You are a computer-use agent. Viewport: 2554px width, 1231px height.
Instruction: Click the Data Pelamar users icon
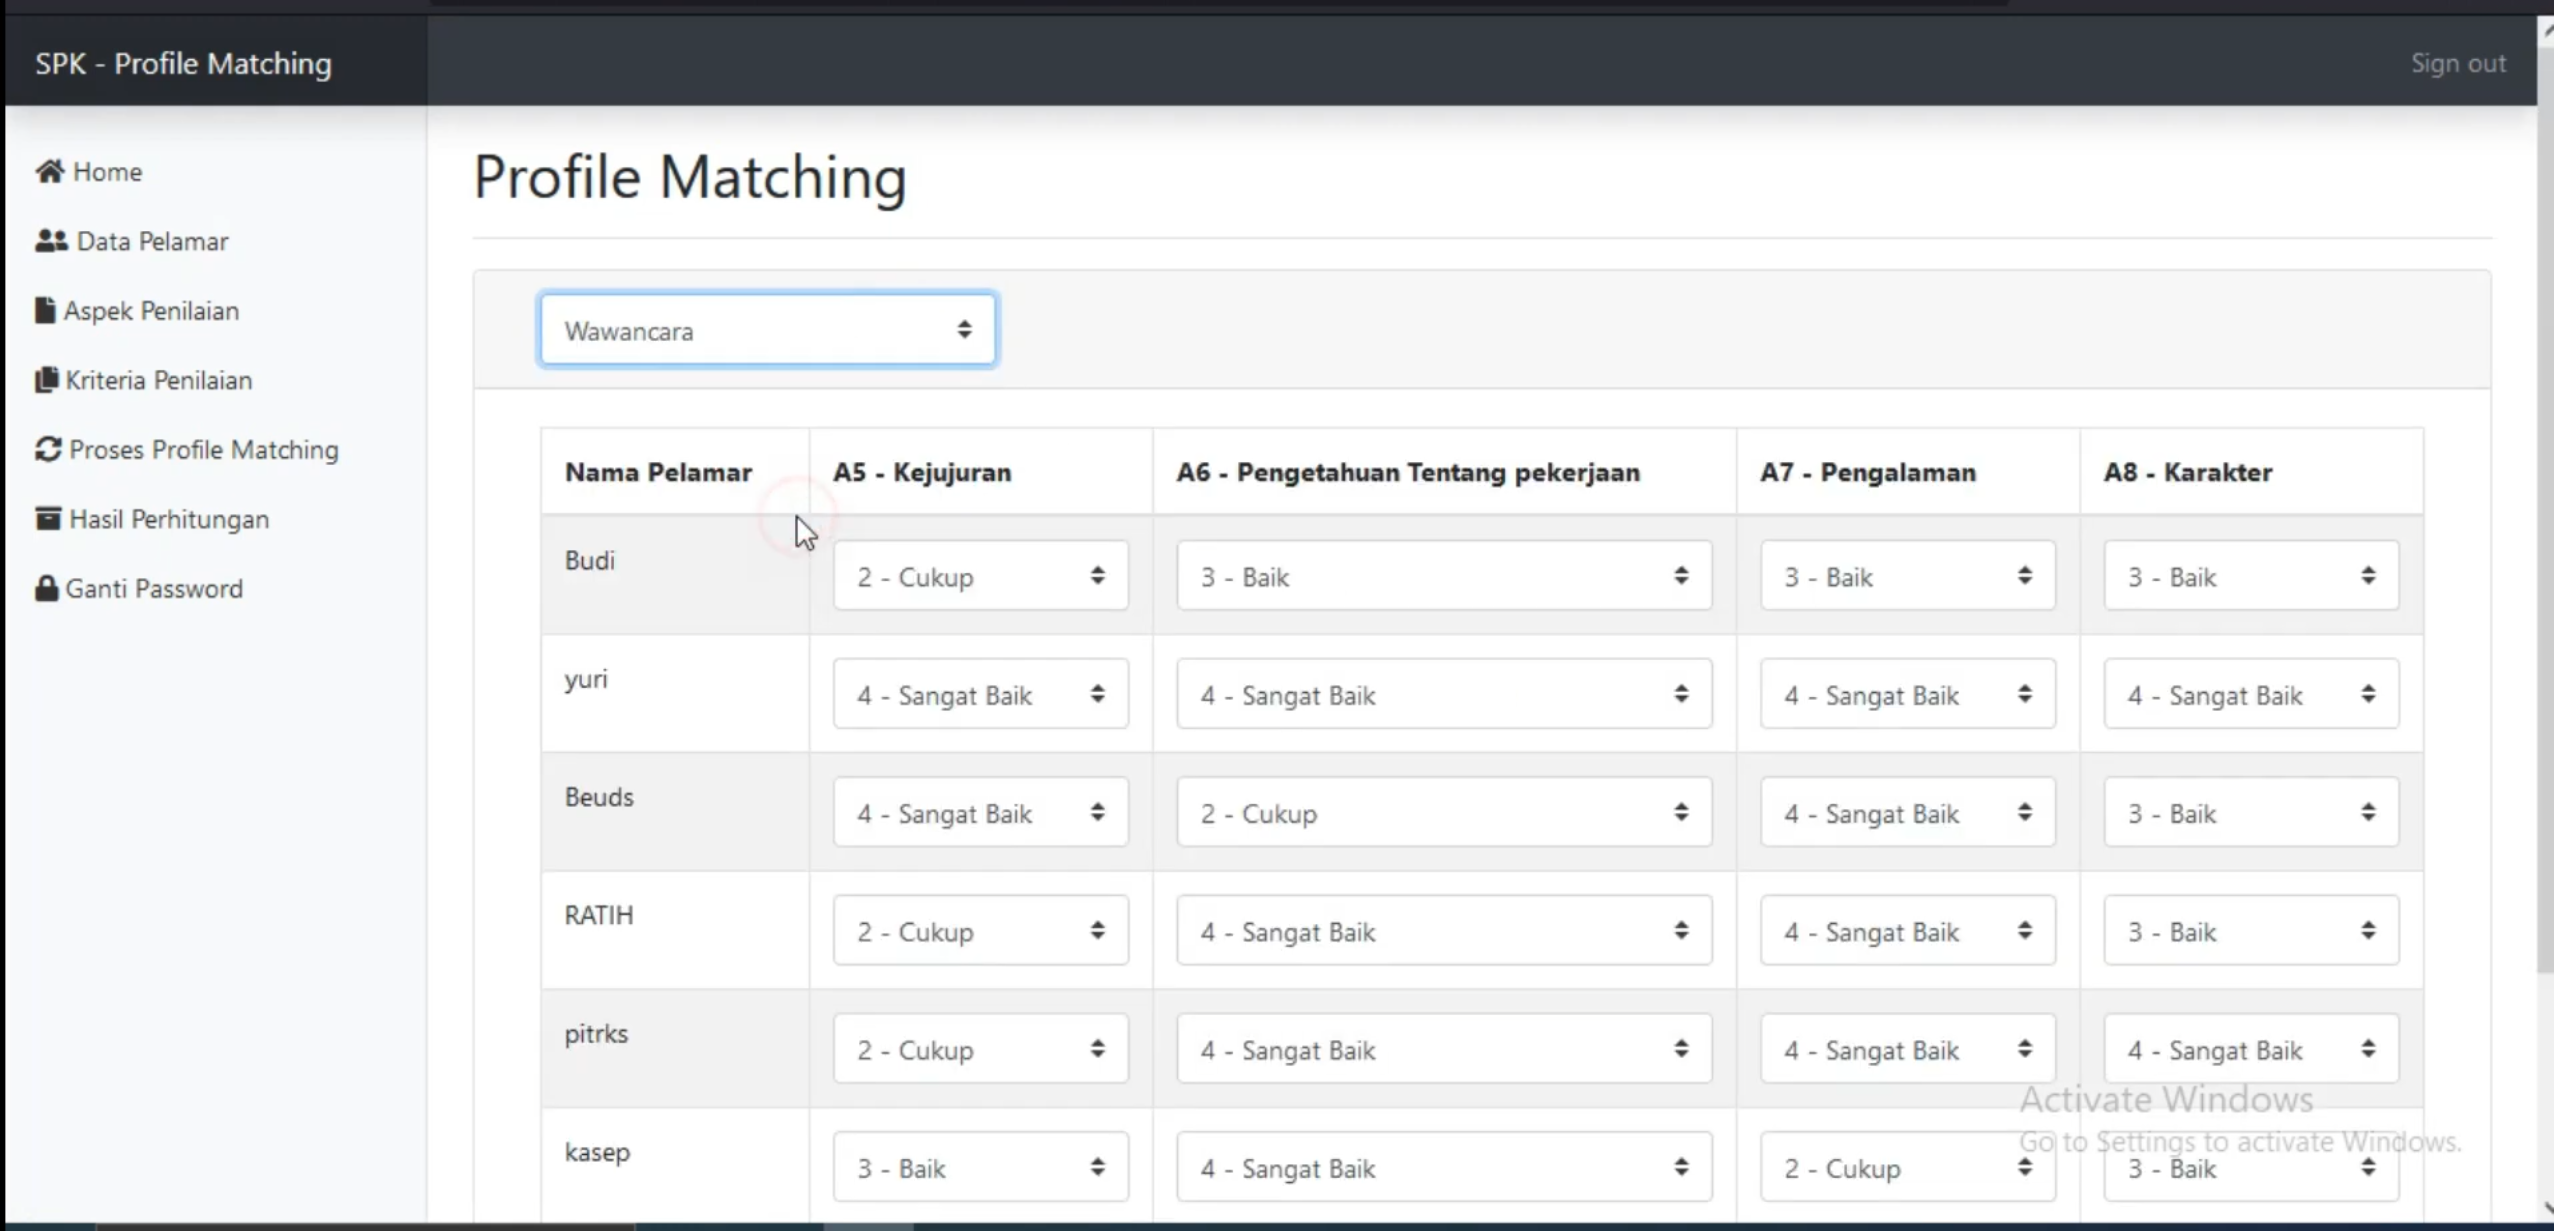click(x=51, y=241)
